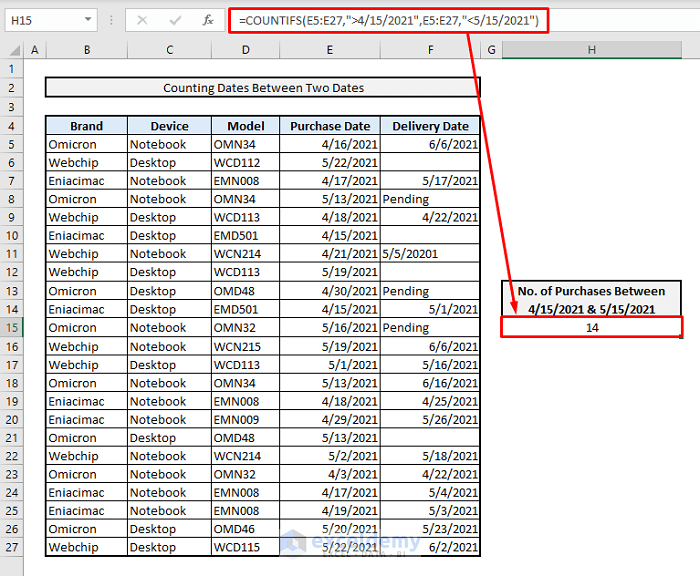Viewport: 700px width, 576px height.
Task: Select delivery date 5/1/2021 in row 14
Action: click(430, 309)
